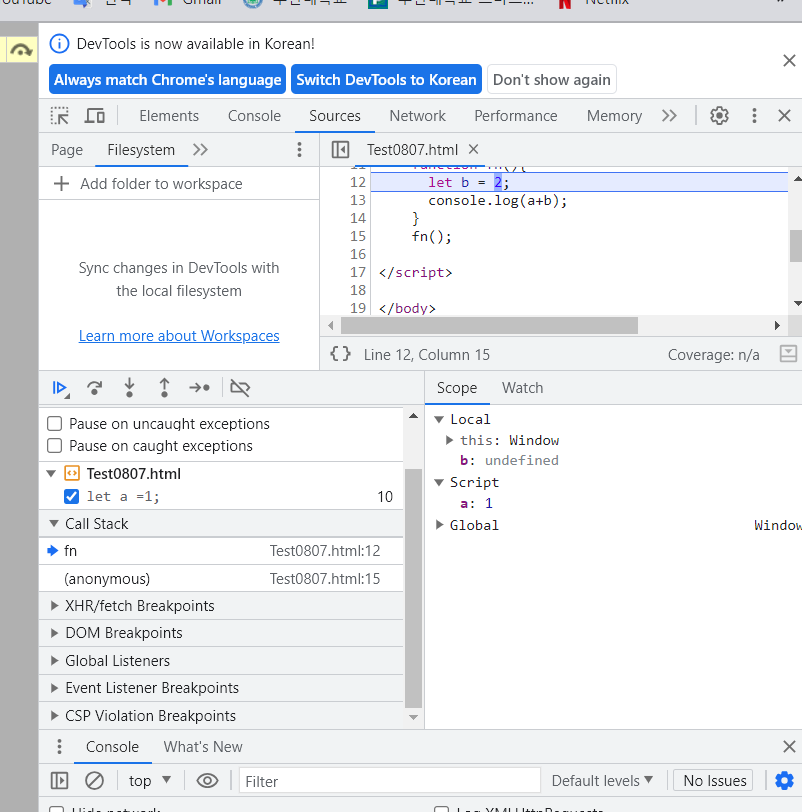Open the Network tab
802x812 pixels.
[417, 115]
